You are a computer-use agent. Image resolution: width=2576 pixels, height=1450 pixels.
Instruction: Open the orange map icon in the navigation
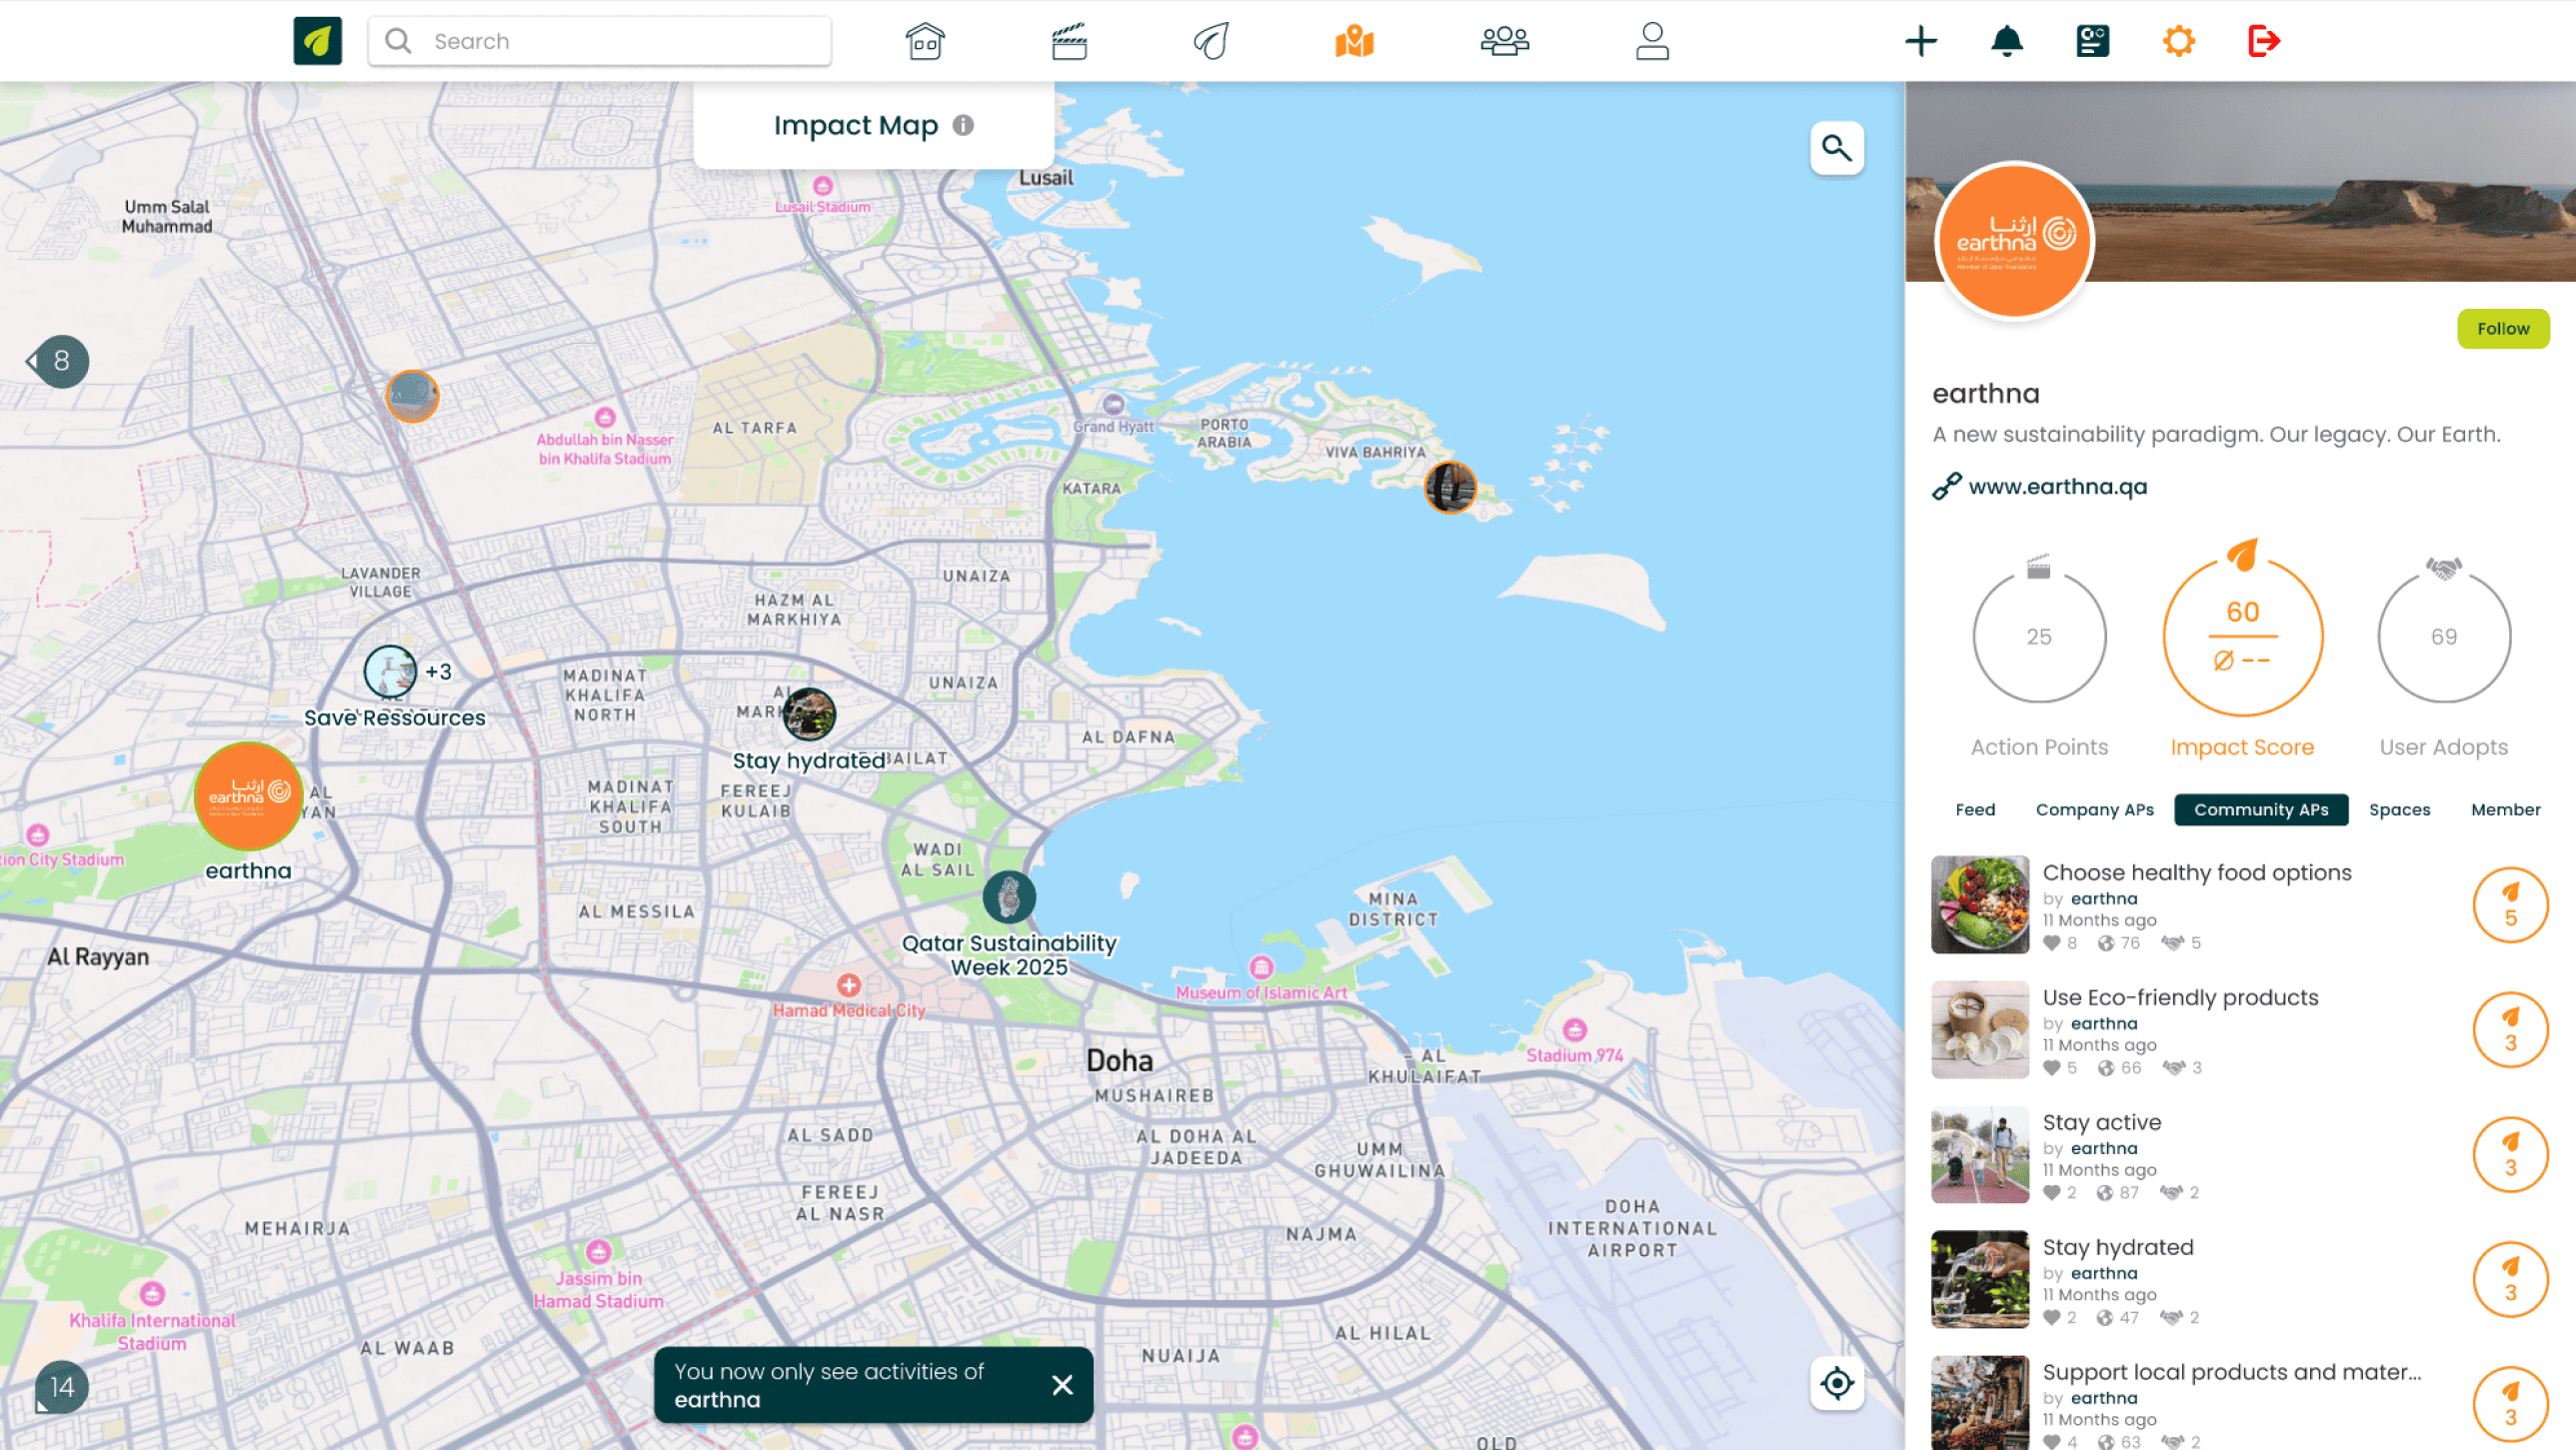click(1355, 41)
